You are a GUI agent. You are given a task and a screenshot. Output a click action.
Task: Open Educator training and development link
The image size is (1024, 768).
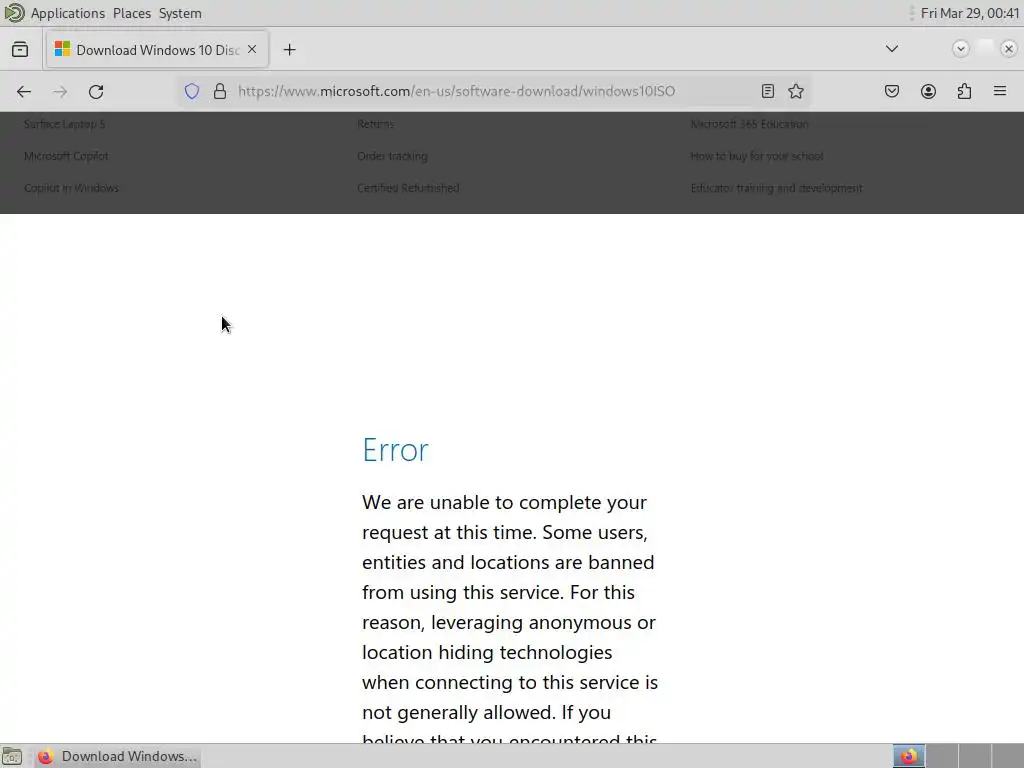coord(776,188)
